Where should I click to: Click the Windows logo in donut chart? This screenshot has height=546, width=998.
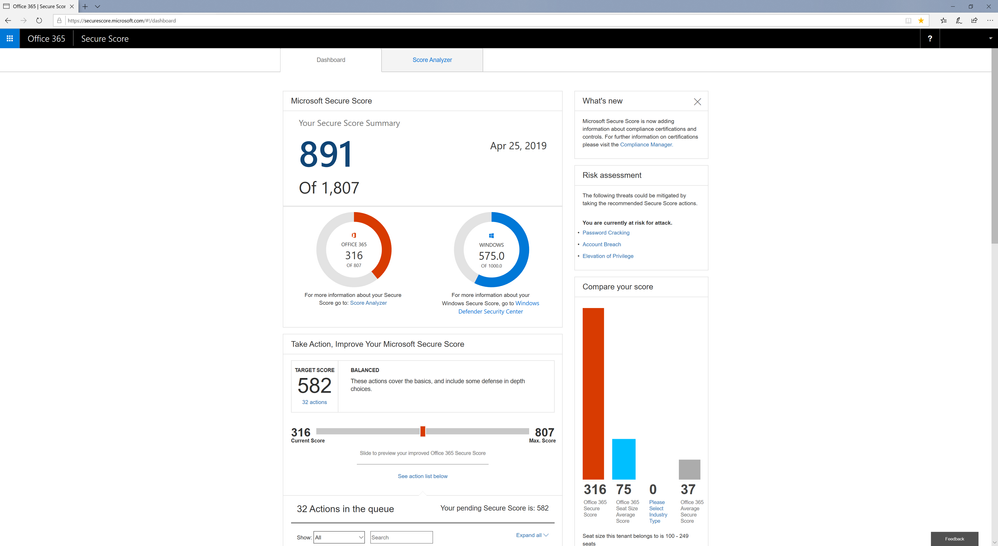(491, 235)
